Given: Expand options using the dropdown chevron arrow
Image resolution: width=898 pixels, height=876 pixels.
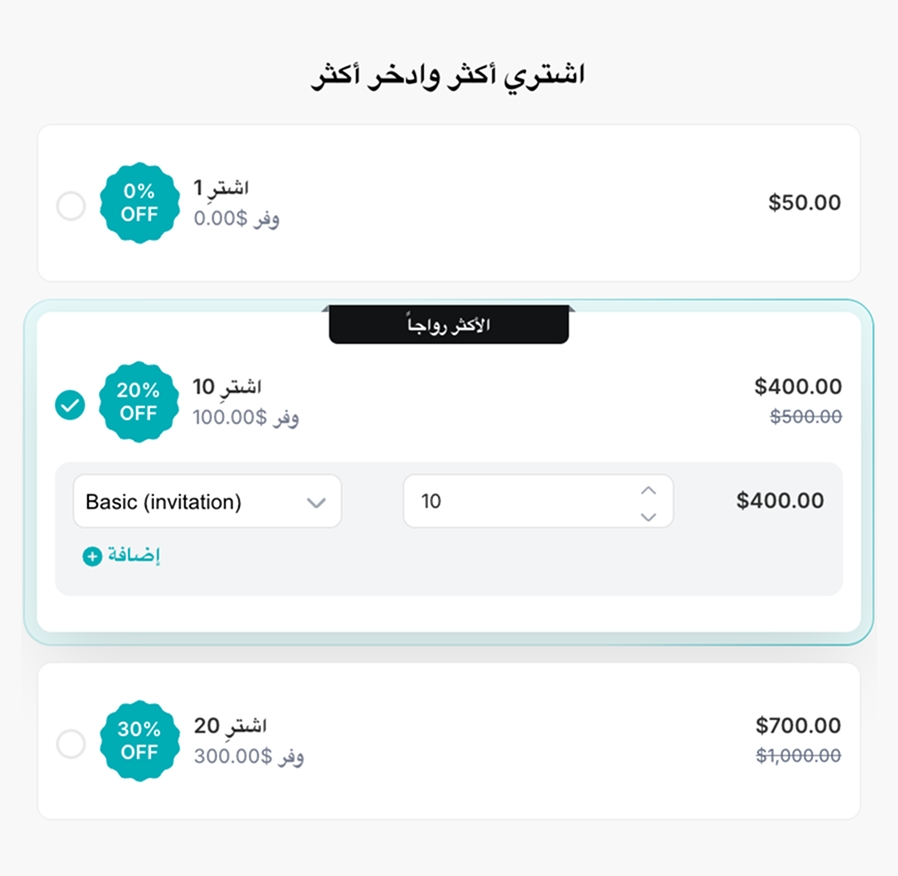Looking at the screenshot, I should (x=316, y=502).
